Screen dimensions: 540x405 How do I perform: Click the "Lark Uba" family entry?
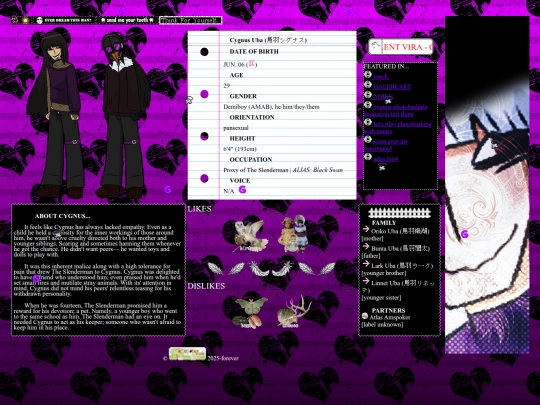tap(402, 266)
